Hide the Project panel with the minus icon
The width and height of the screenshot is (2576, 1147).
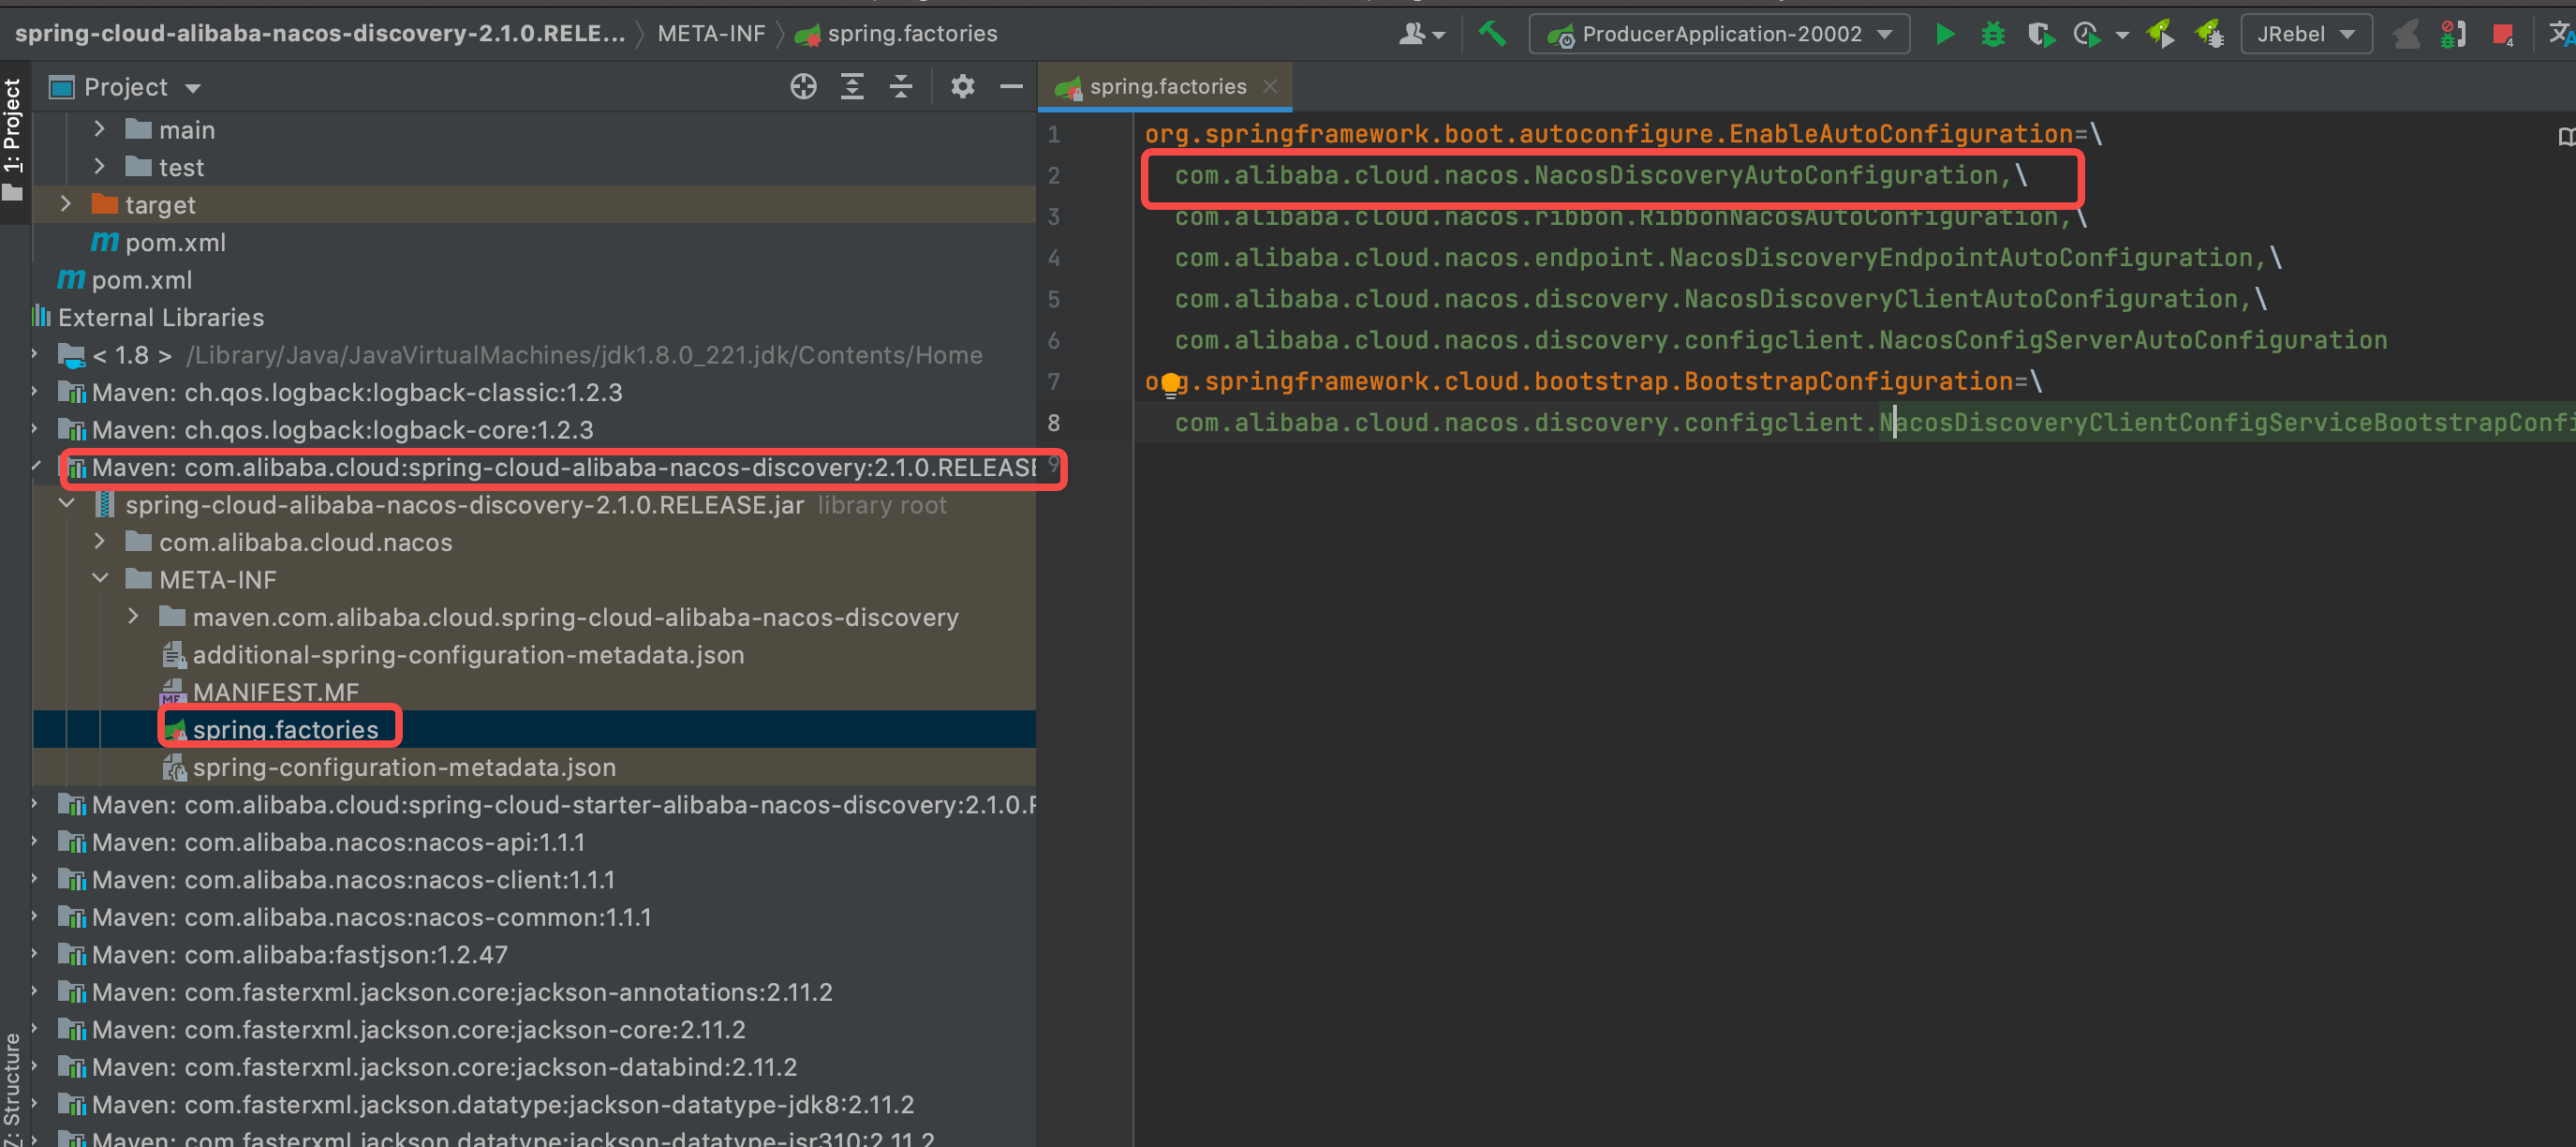[x=1011, y=87]
